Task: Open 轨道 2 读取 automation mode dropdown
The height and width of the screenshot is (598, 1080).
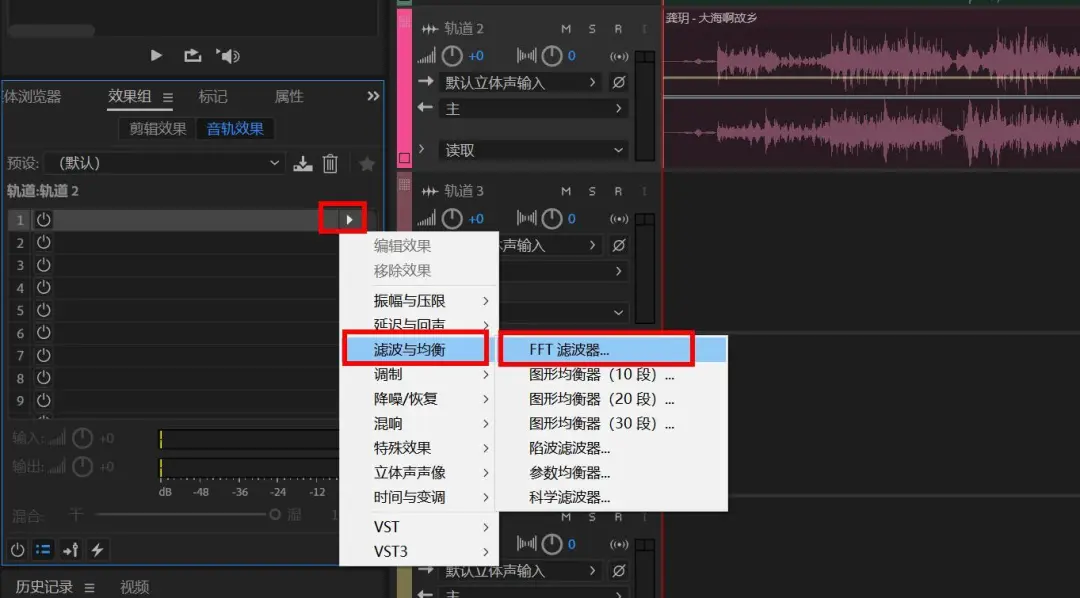Action: coord(534,150)
